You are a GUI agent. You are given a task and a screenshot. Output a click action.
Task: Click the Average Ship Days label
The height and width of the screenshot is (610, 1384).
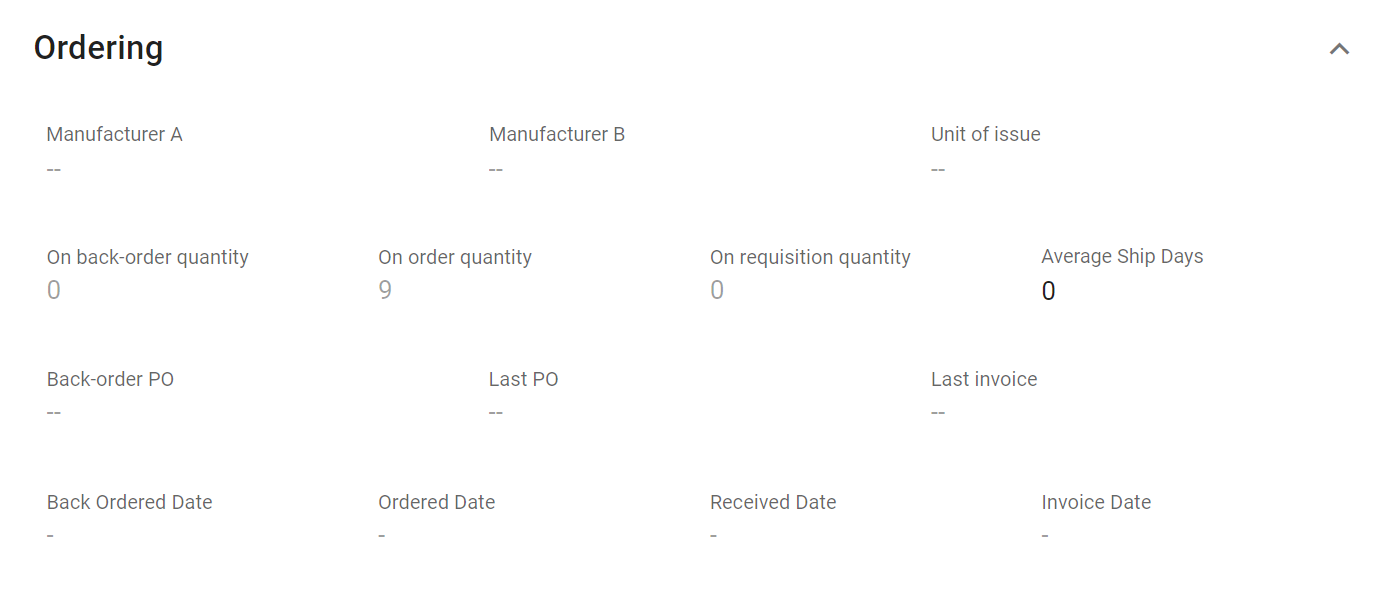pos(1122,257)
